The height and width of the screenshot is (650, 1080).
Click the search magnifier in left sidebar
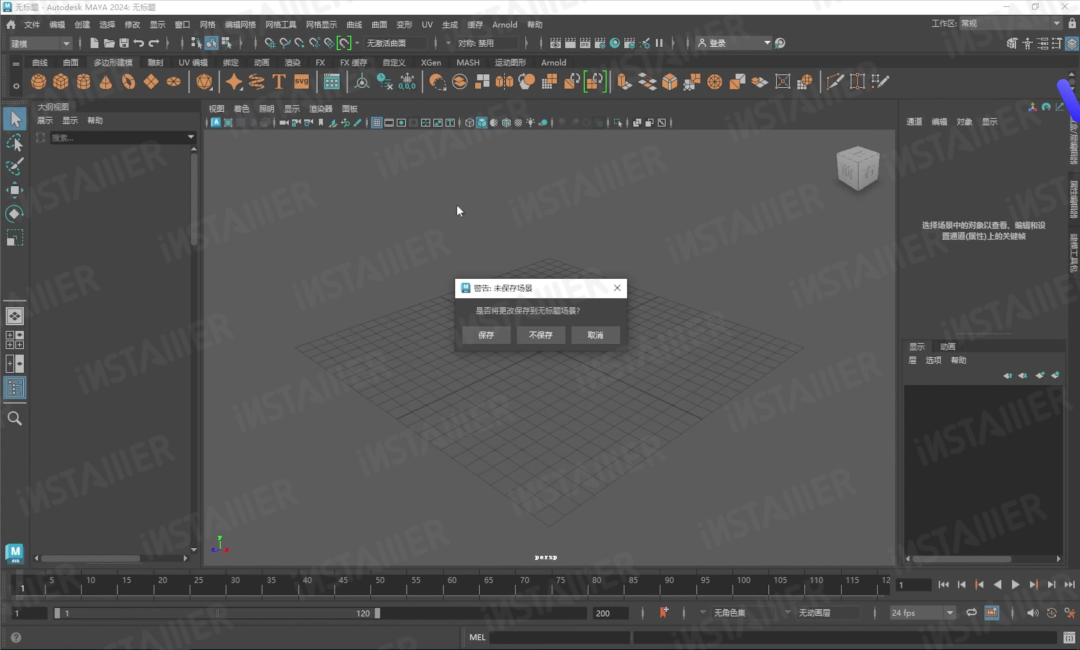click(x=14, y=419)
